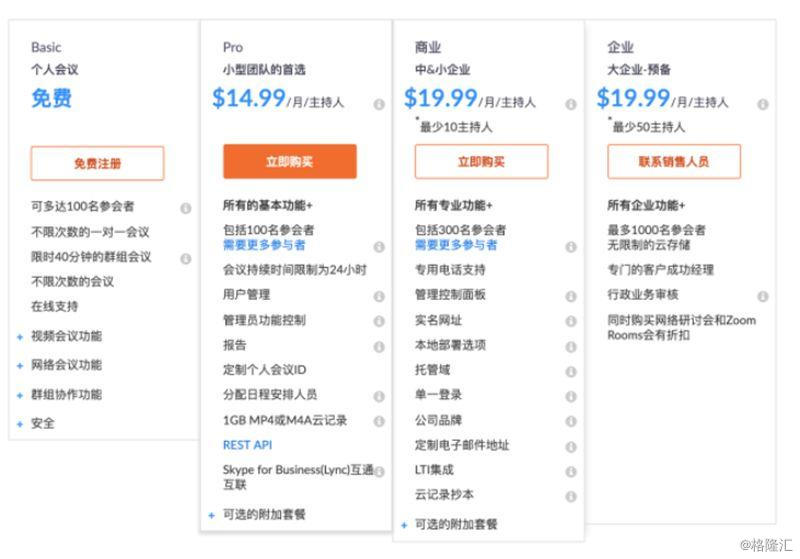Click 需要更多参与者 link under 包括300名参会者
This screenshot has width=800, height=559.
pyautogui.click(x=456, y=245)
